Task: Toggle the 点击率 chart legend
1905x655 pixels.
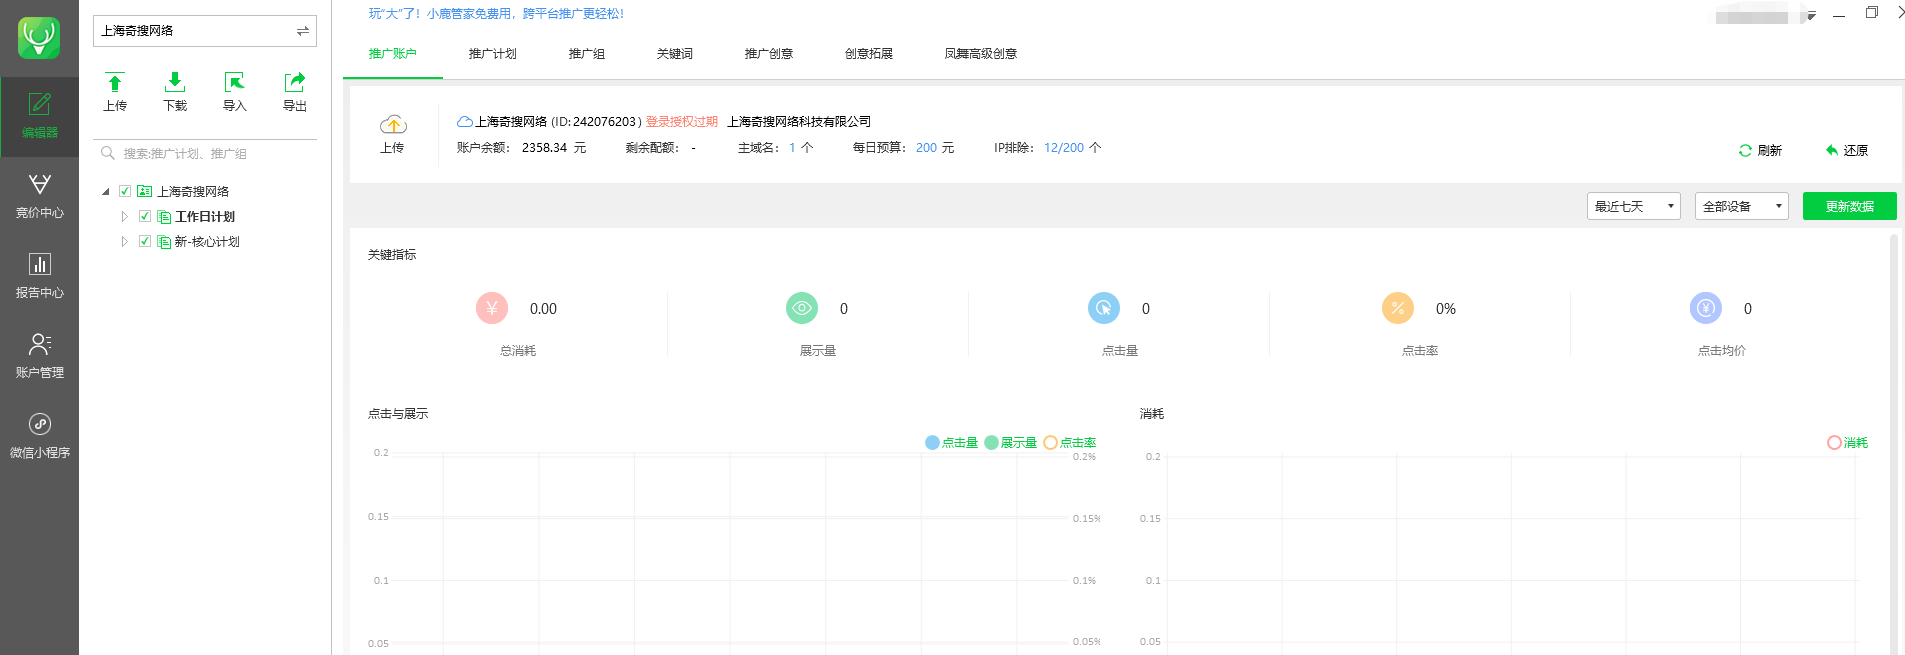Action: tap(1070, 442)
